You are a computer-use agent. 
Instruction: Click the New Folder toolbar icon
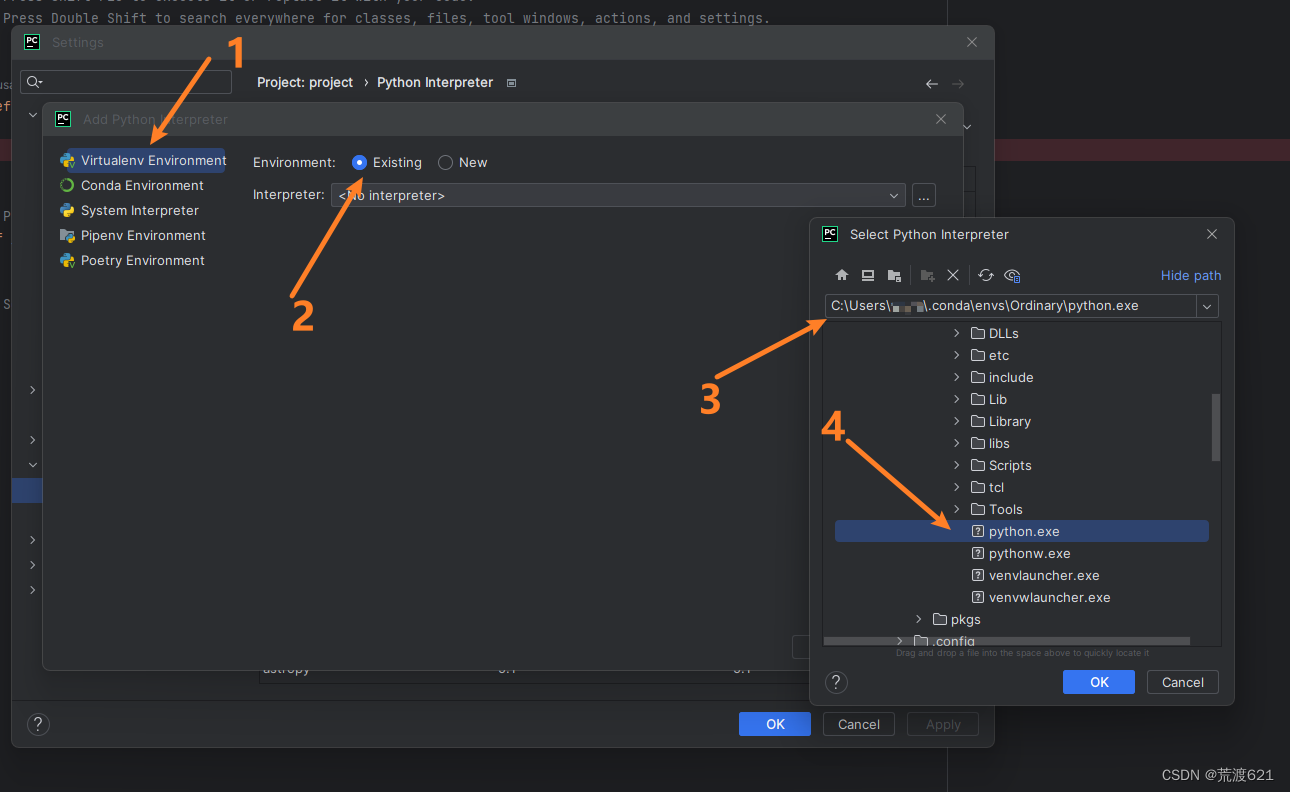coord(928,275)
